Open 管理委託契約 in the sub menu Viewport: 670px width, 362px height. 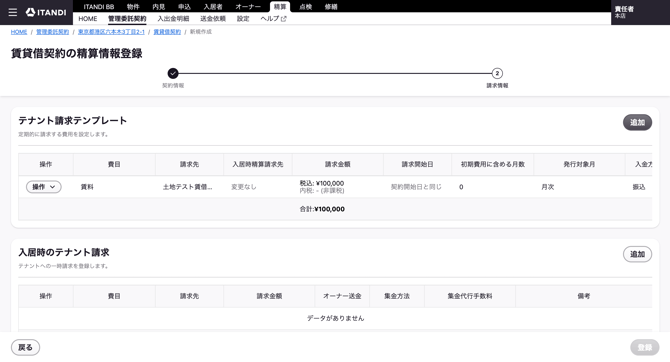pos(127,19)
